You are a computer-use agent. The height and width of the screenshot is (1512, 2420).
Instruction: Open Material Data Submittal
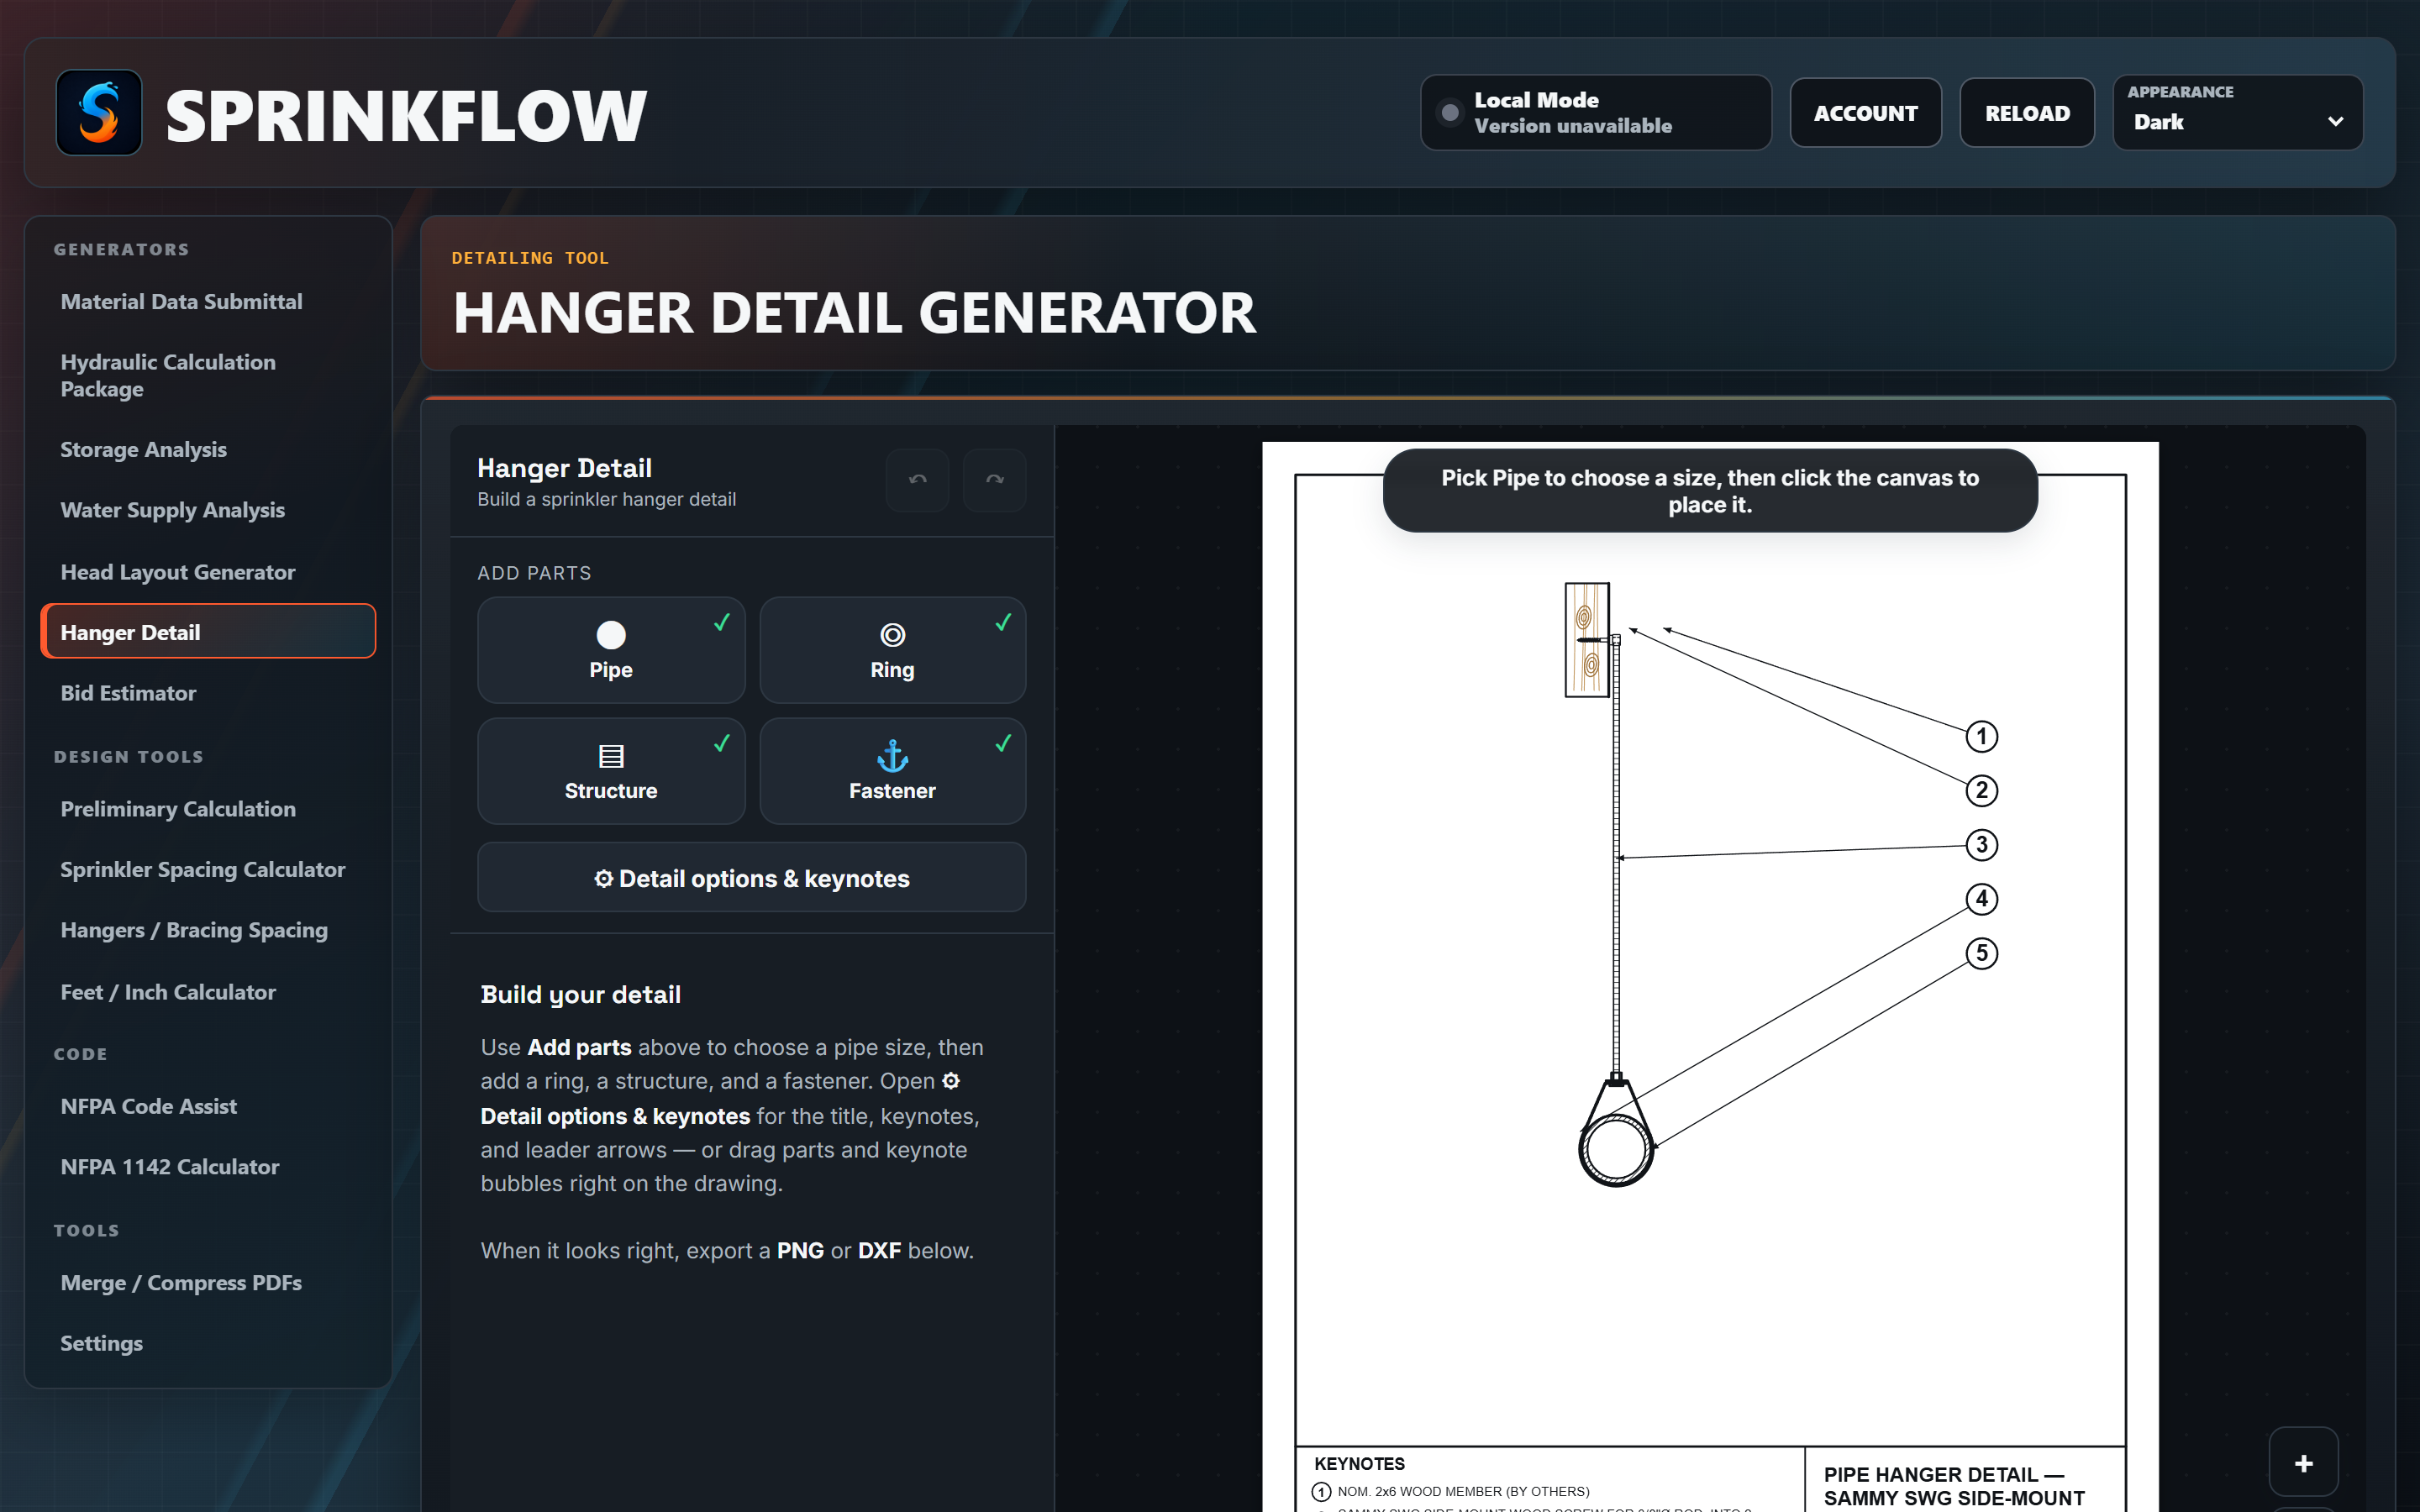(x=208, y=301)
